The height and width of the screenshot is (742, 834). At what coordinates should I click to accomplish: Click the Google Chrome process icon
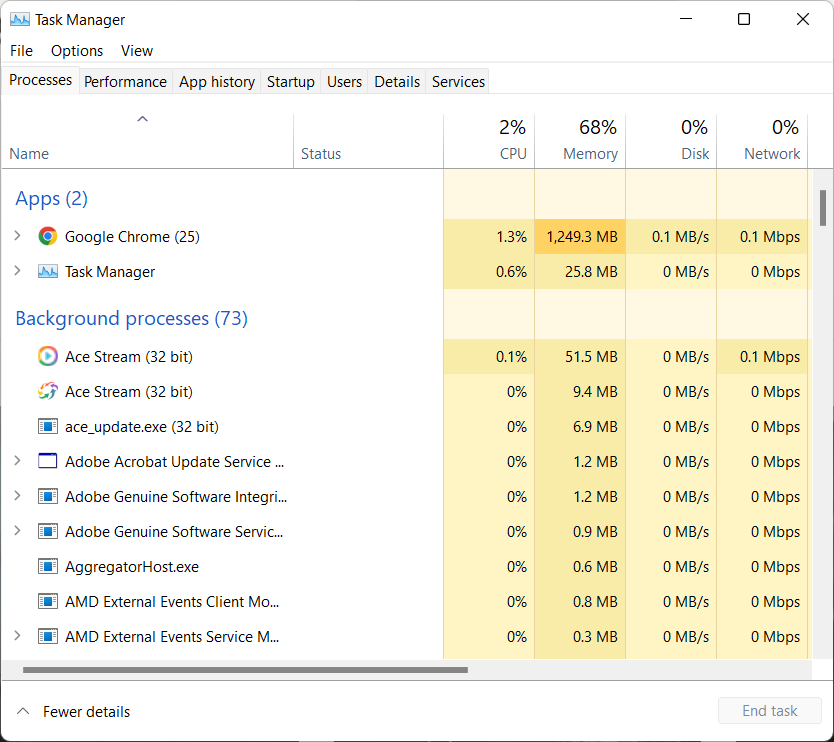[x=47, y=237]
